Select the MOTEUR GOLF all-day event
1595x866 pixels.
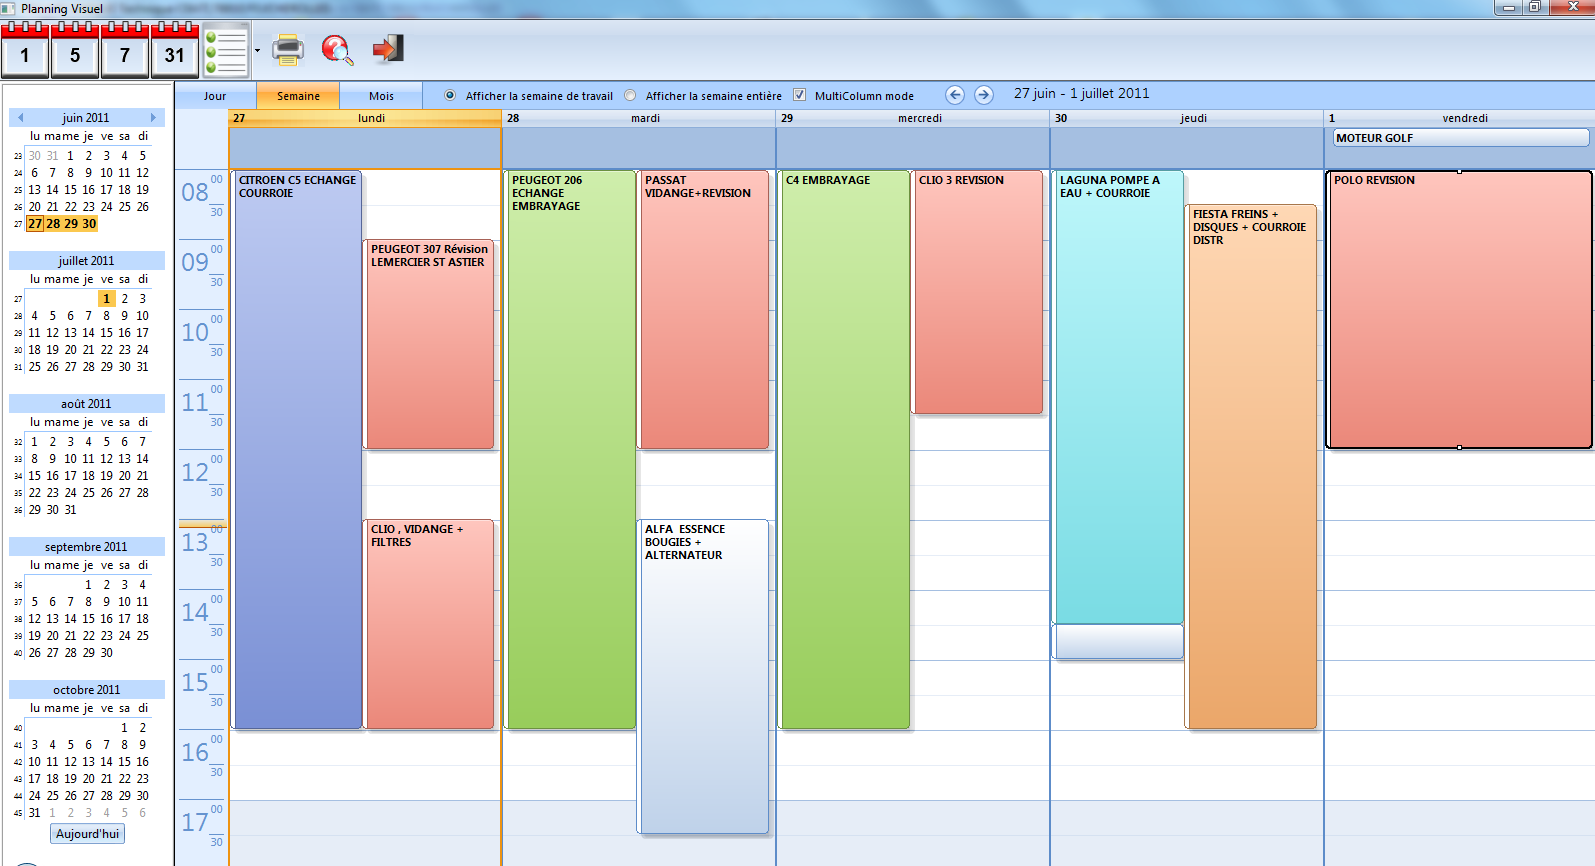point(1460,138)
